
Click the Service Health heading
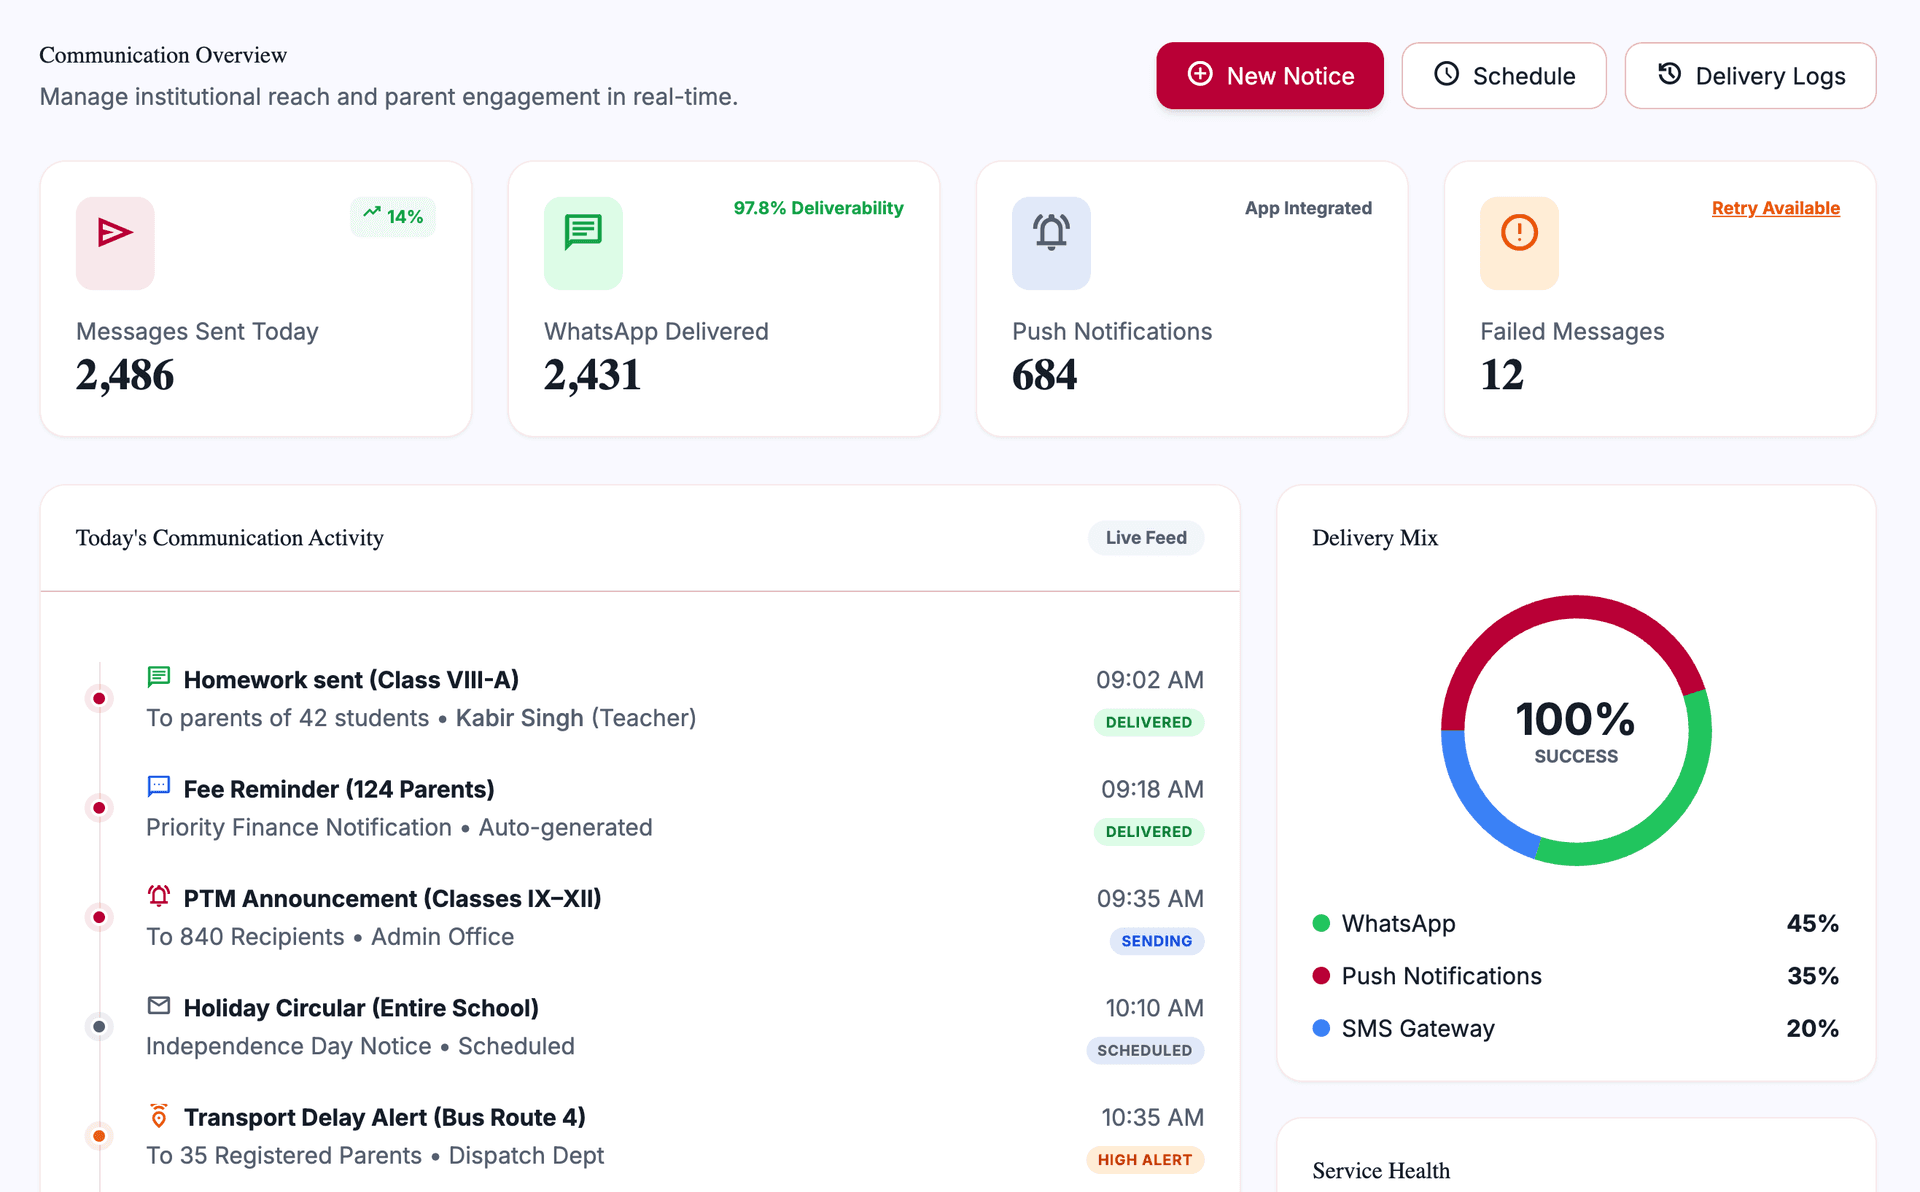click(x=1381, y=1170)
